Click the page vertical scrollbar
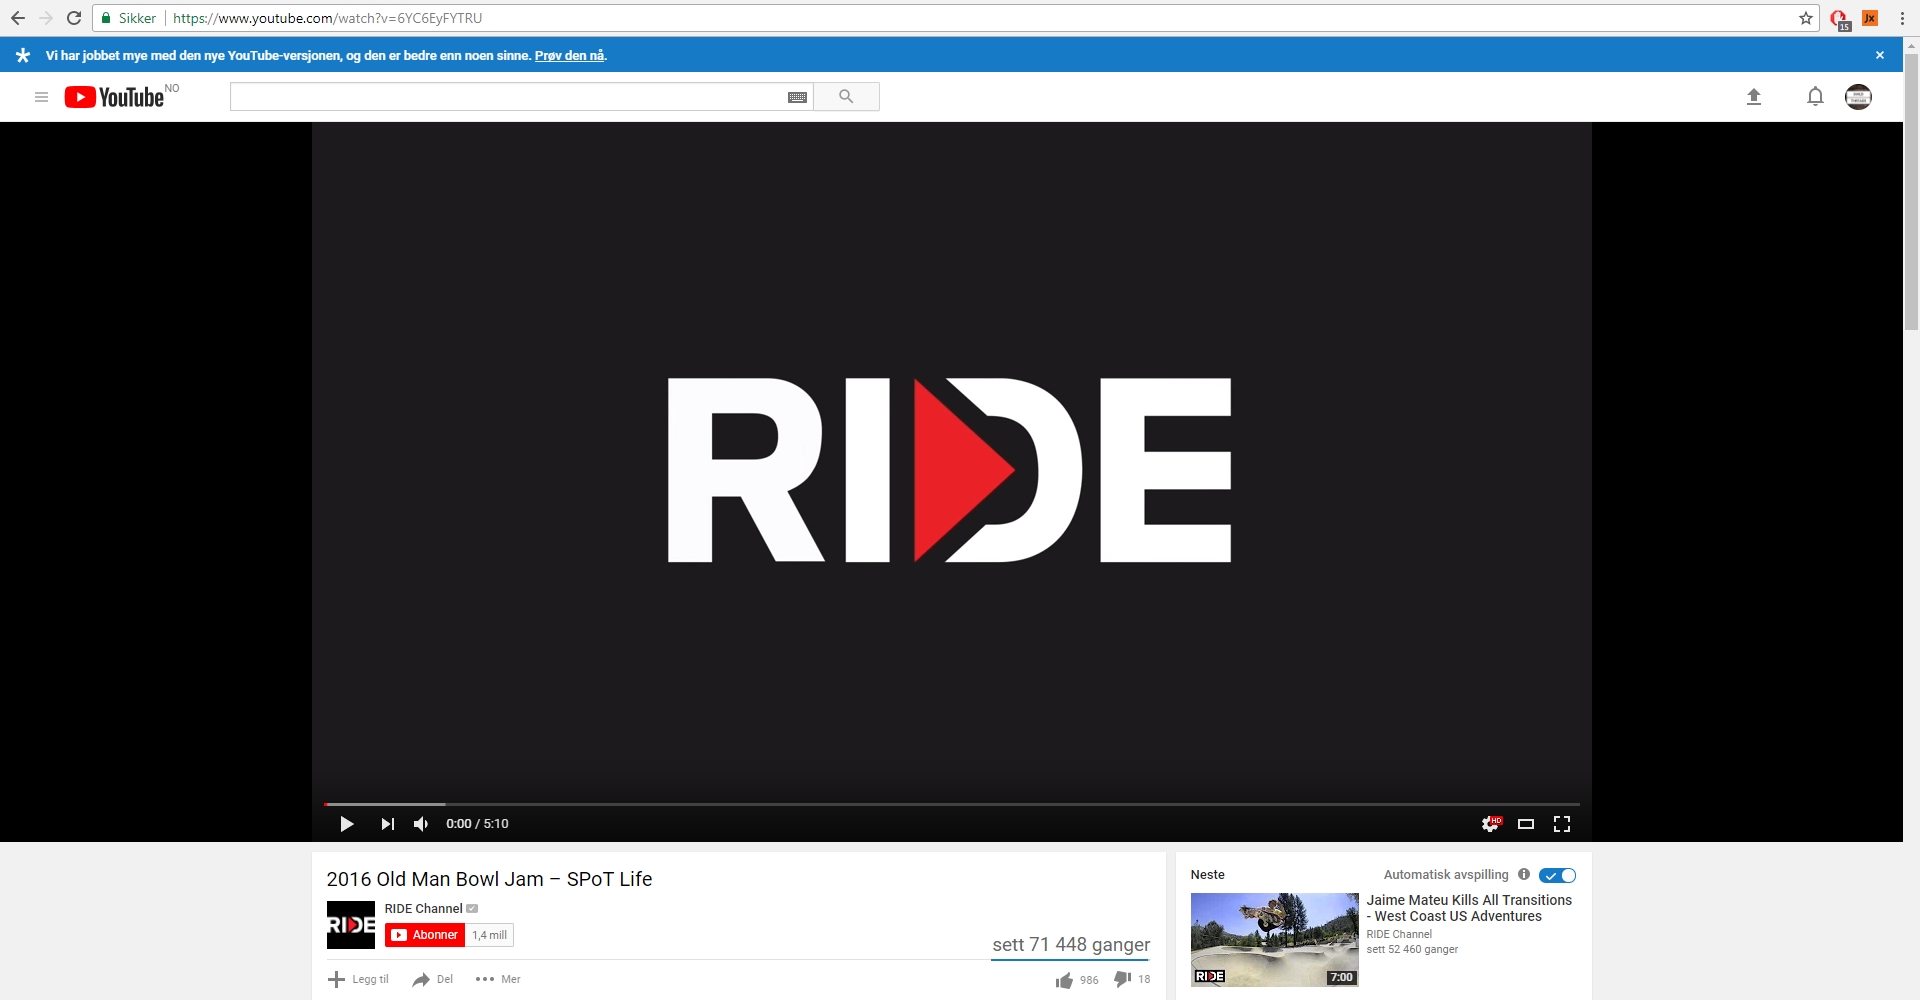 point(1911,190)
